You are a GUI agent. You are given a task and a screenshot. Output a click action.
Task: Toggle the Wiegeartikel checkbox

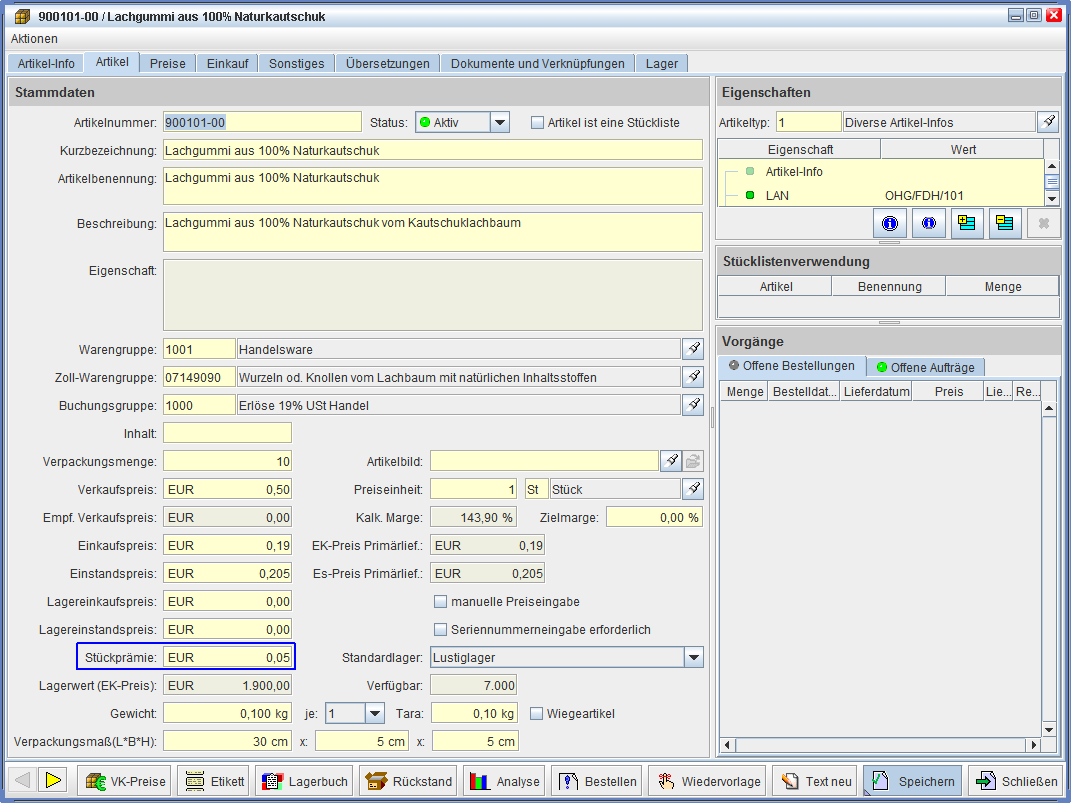pos(537,714)
